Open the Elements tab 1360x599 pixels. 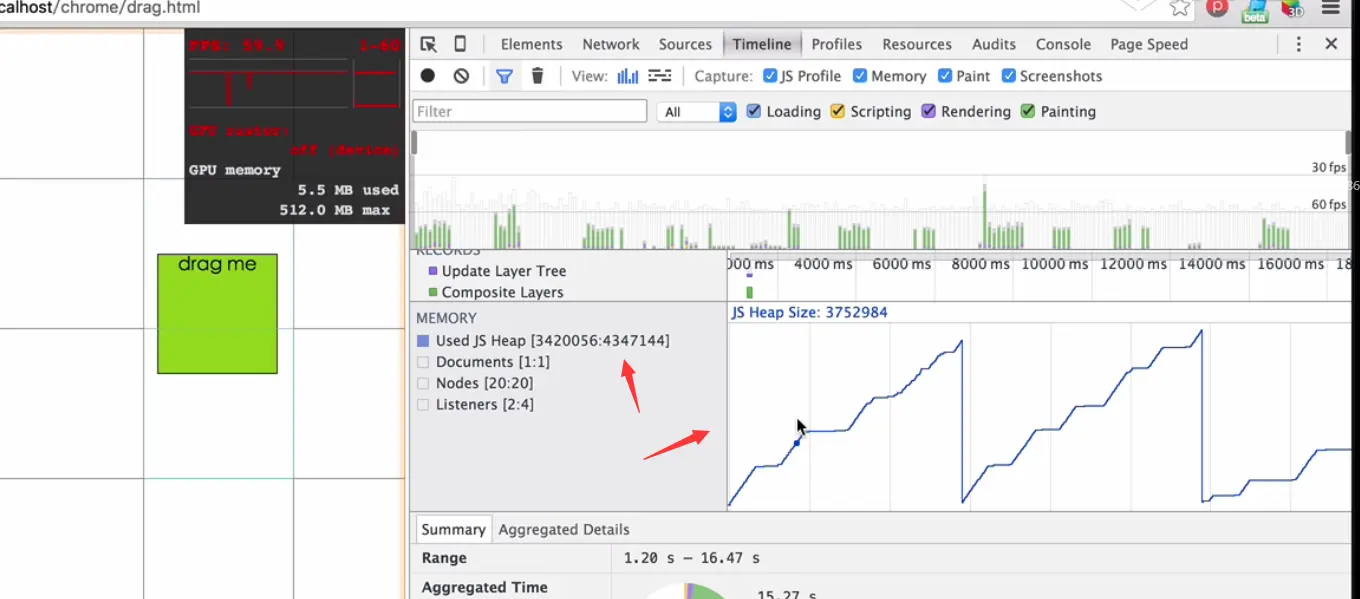coord(531,44)
